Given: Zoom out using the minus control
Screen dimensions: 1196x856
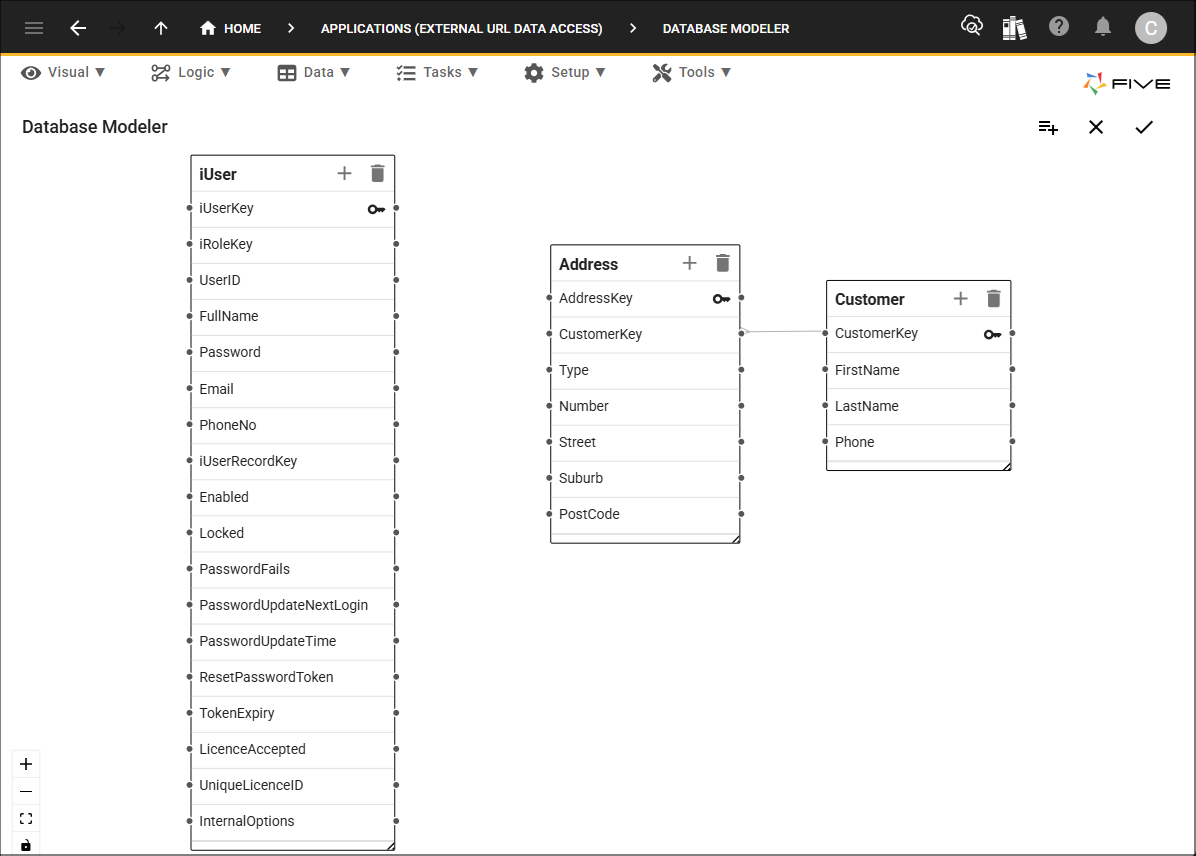Looking at the screenshot, I should point(25,791).
